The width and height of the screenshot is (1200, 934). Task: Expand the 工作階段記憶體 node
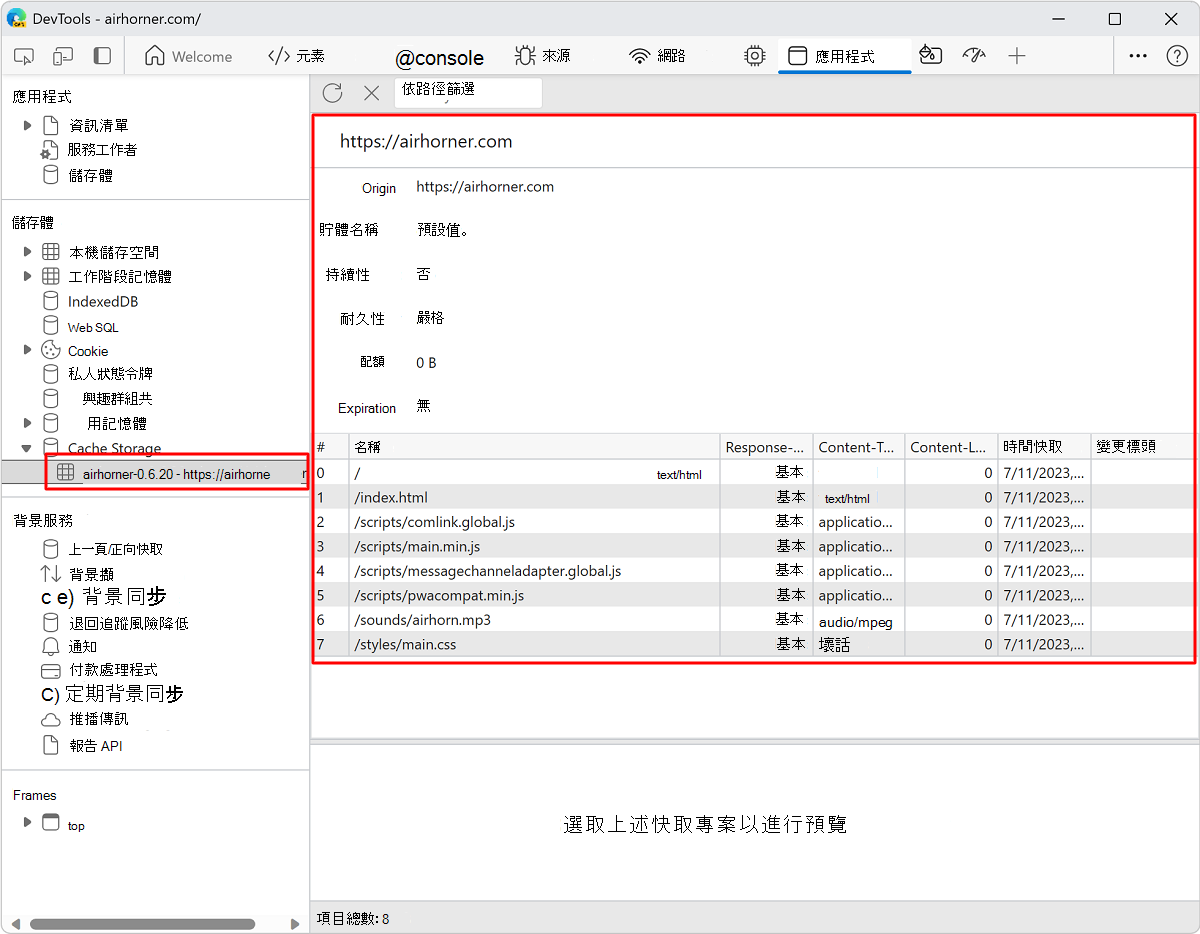tap(28, 276)
